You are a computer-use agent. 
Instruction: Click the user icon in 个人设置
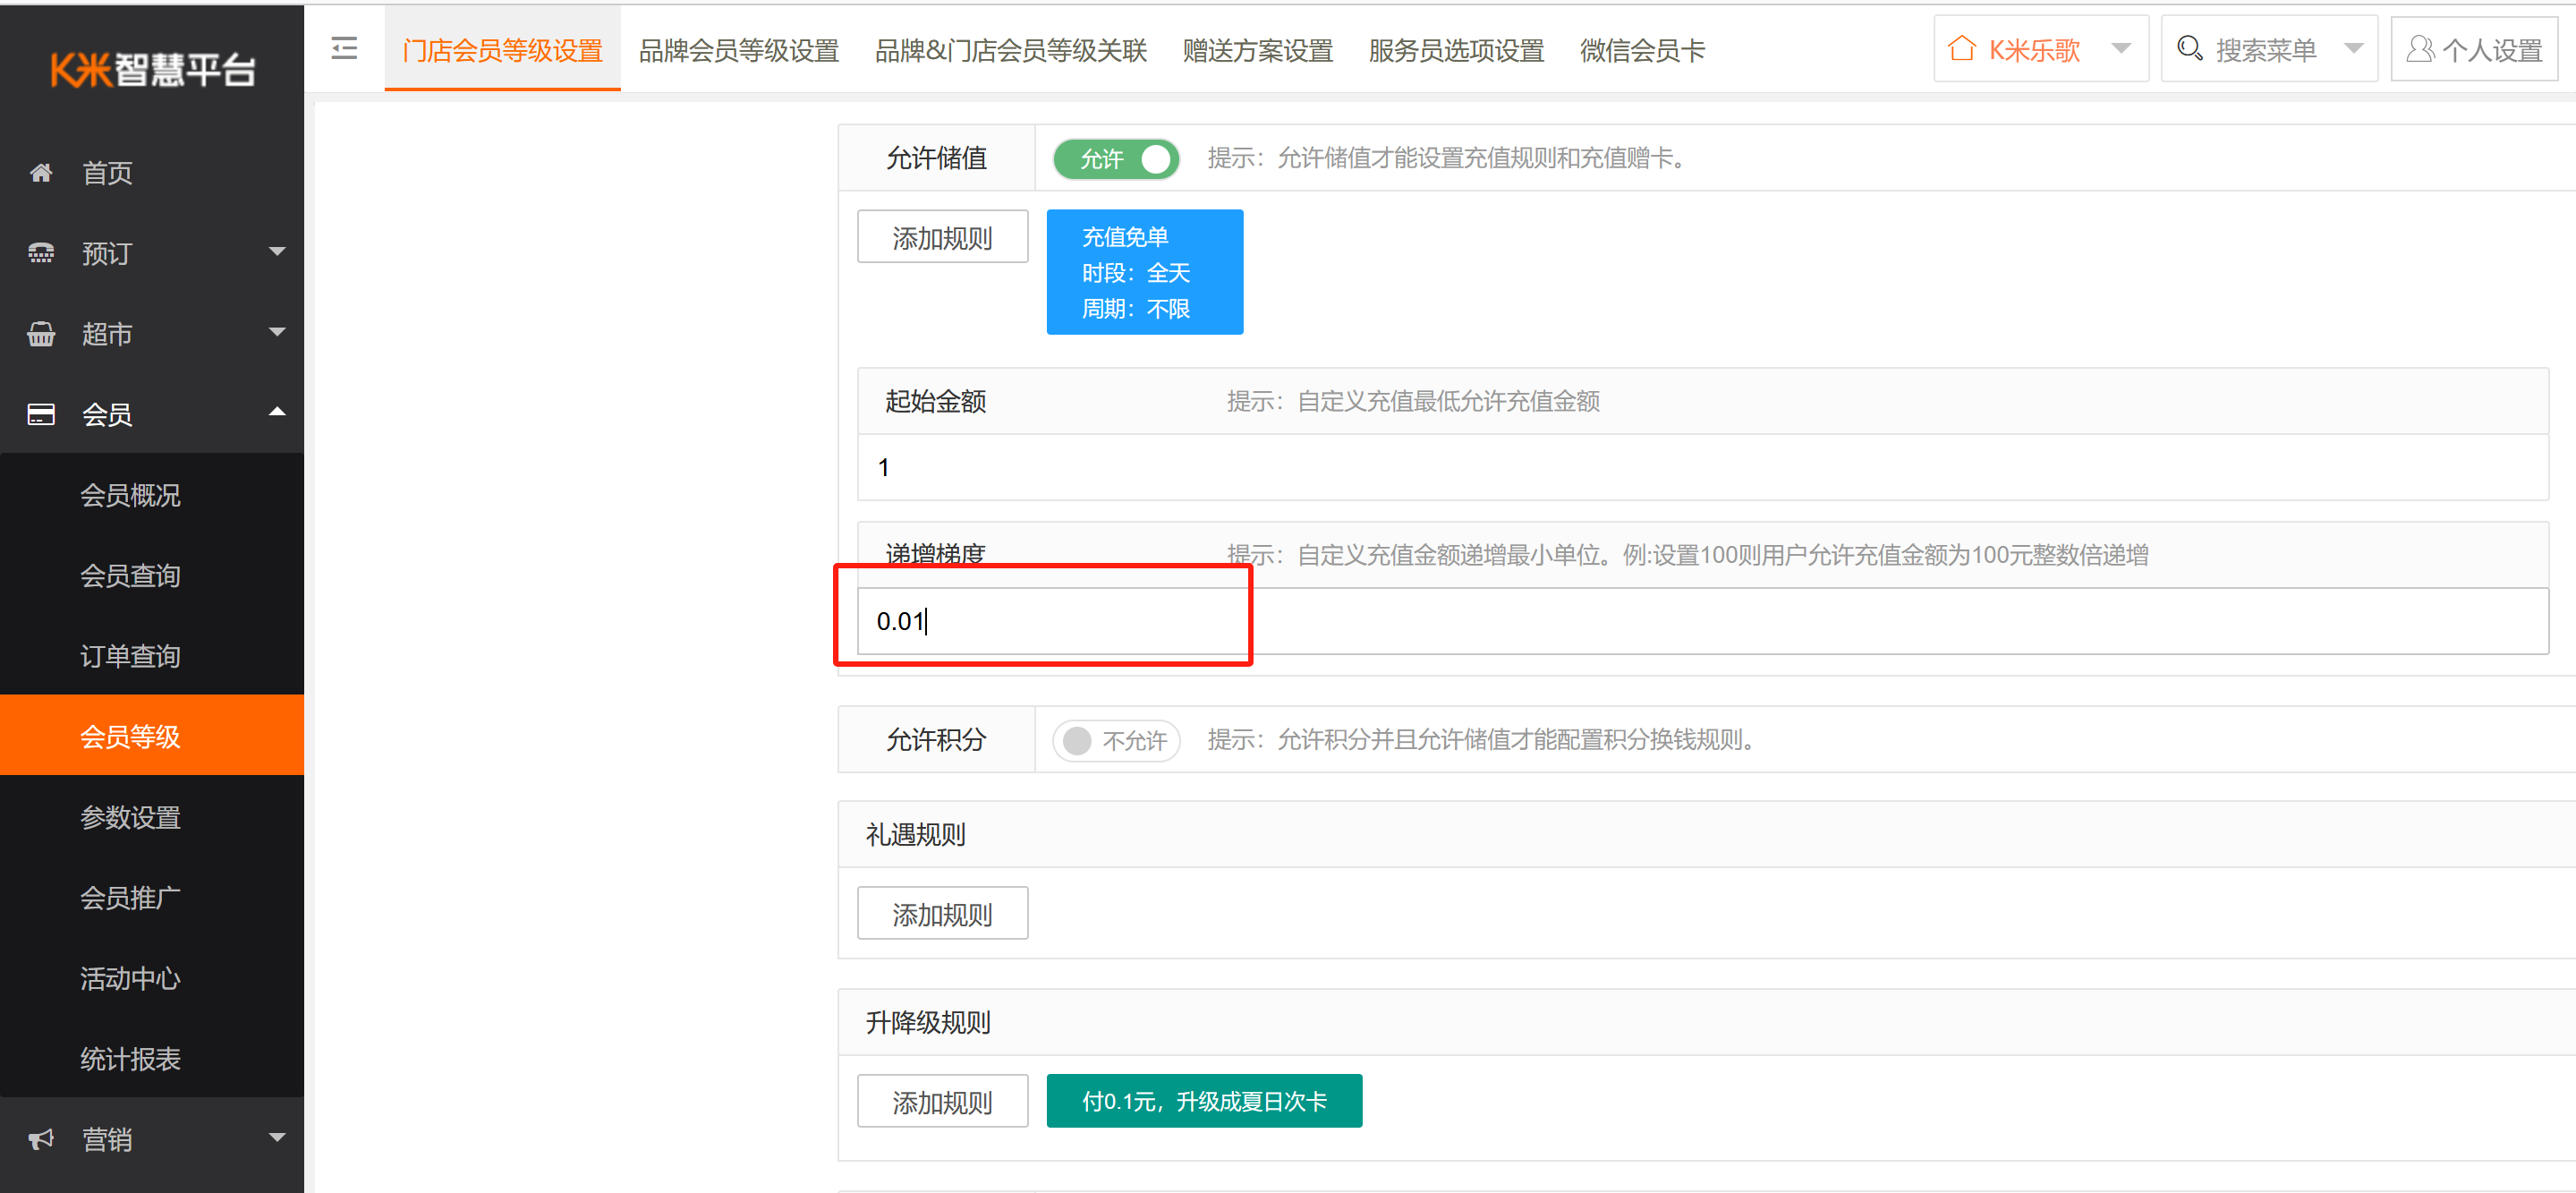click(x=2420, y=48)
